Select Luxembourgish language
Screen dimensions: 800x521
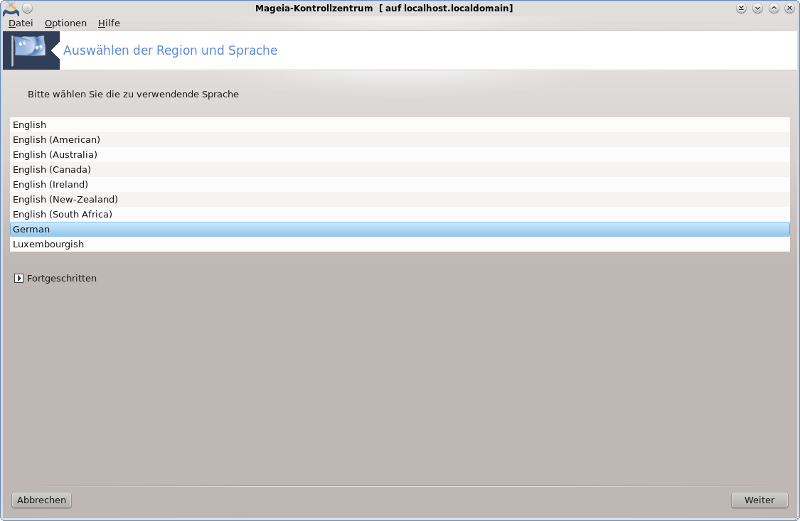(399, 244)
